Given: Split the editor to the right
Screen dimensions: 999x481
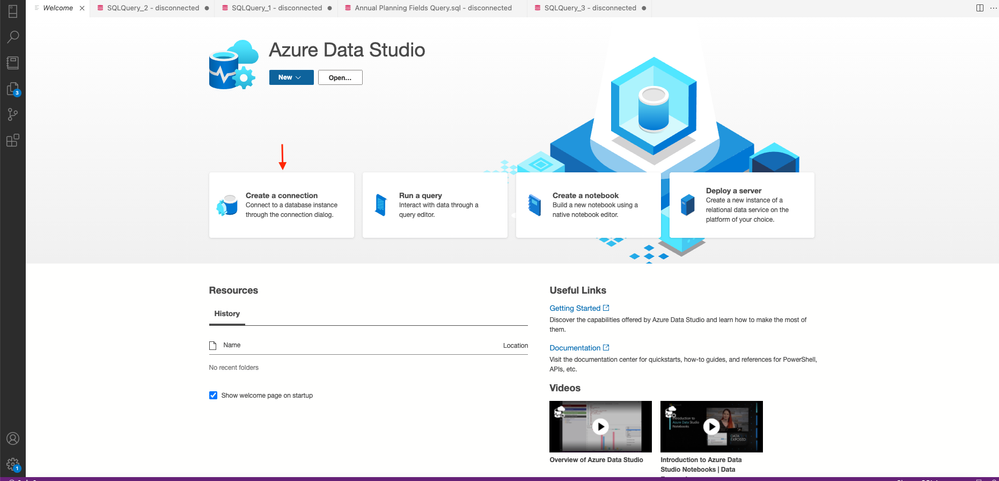Looking at the screenshot, I should tap(980, 8).
